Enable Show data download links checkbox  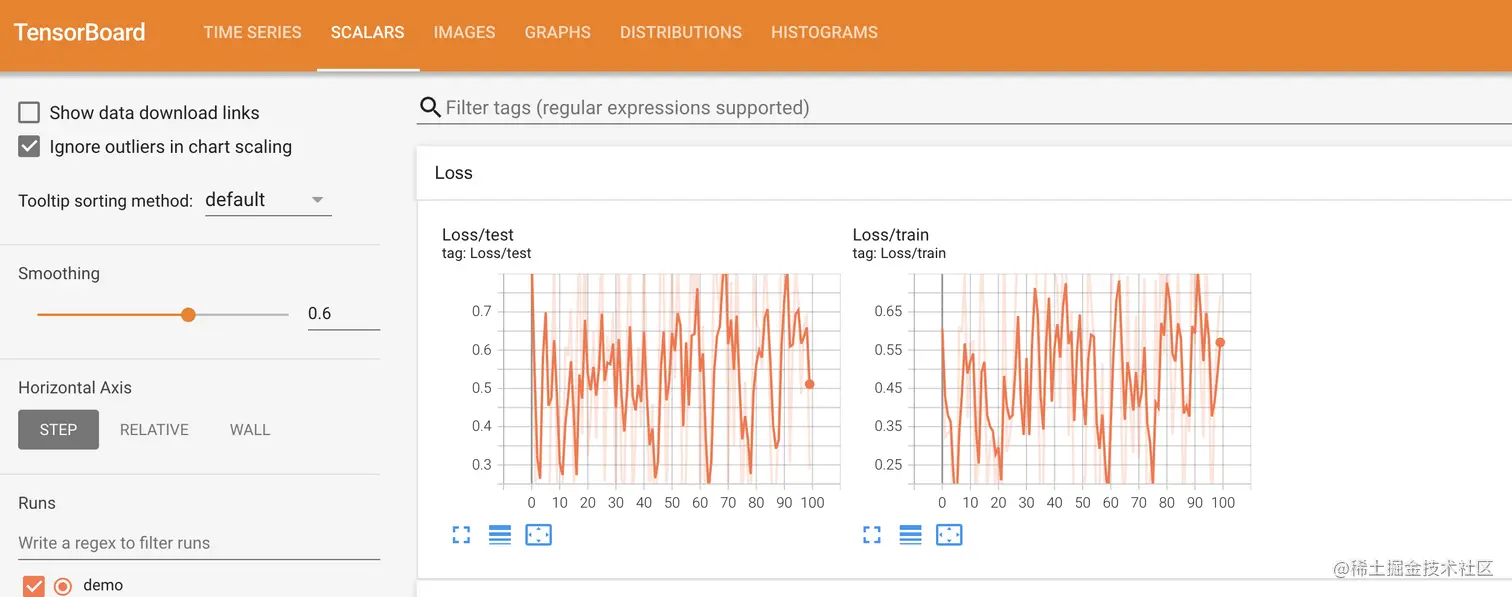29,112
